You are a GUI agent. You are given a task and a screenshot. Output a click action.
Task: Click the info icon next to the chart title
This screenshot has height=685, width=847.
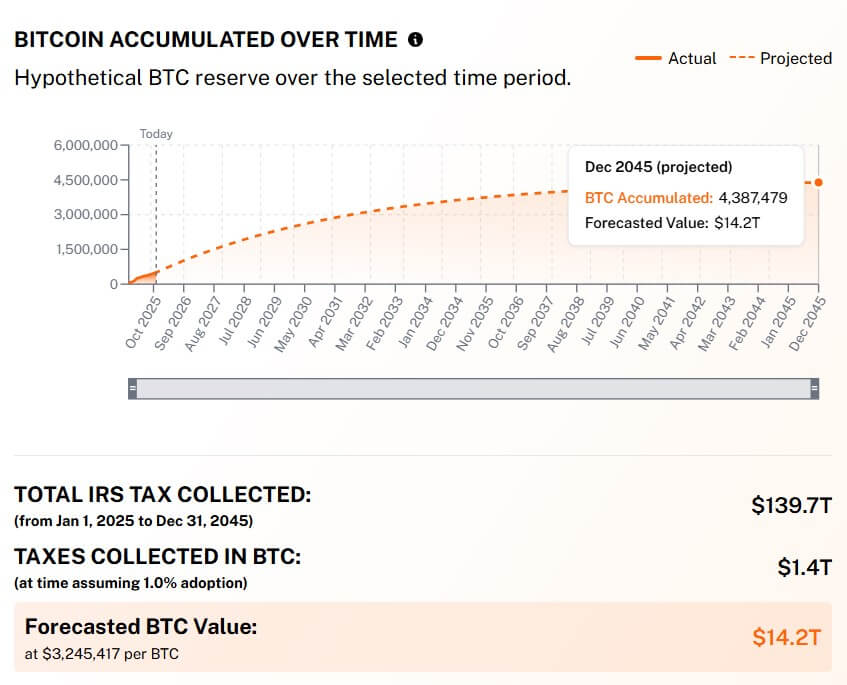click(416, 40)
